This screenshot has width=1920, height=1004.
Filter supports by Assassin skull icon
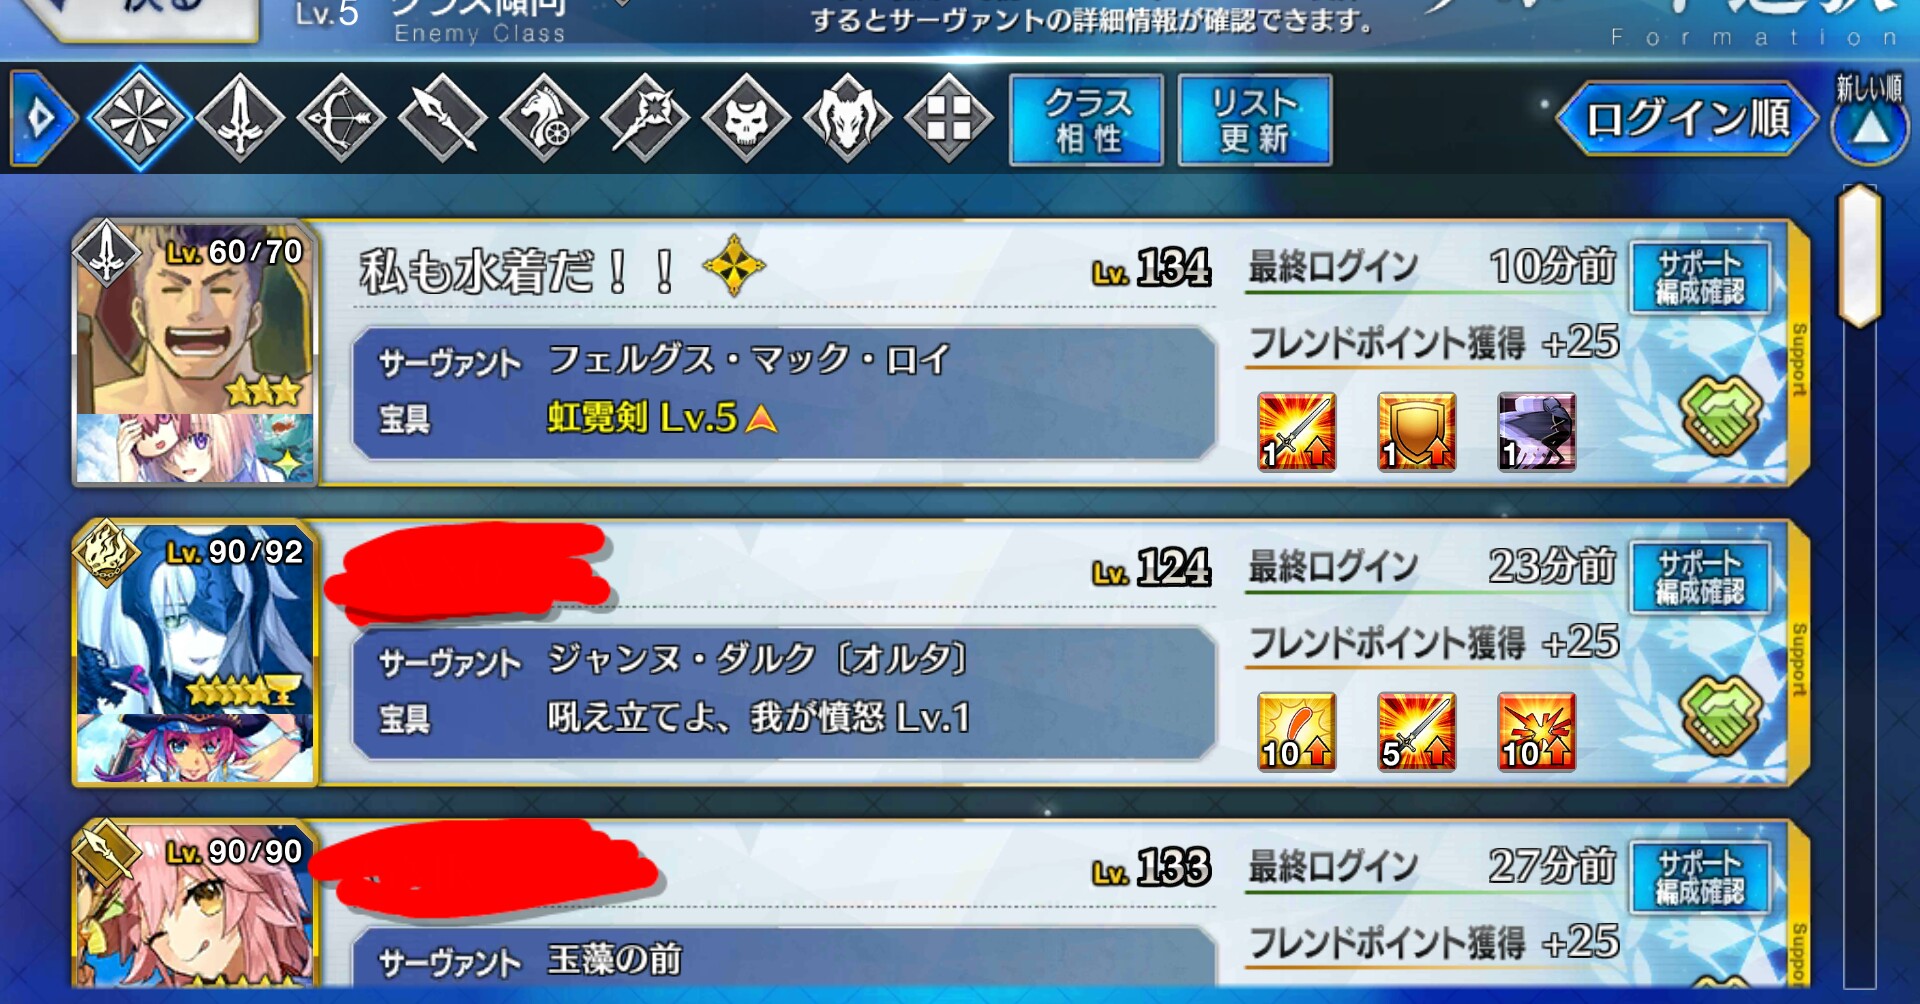point(747,118)
